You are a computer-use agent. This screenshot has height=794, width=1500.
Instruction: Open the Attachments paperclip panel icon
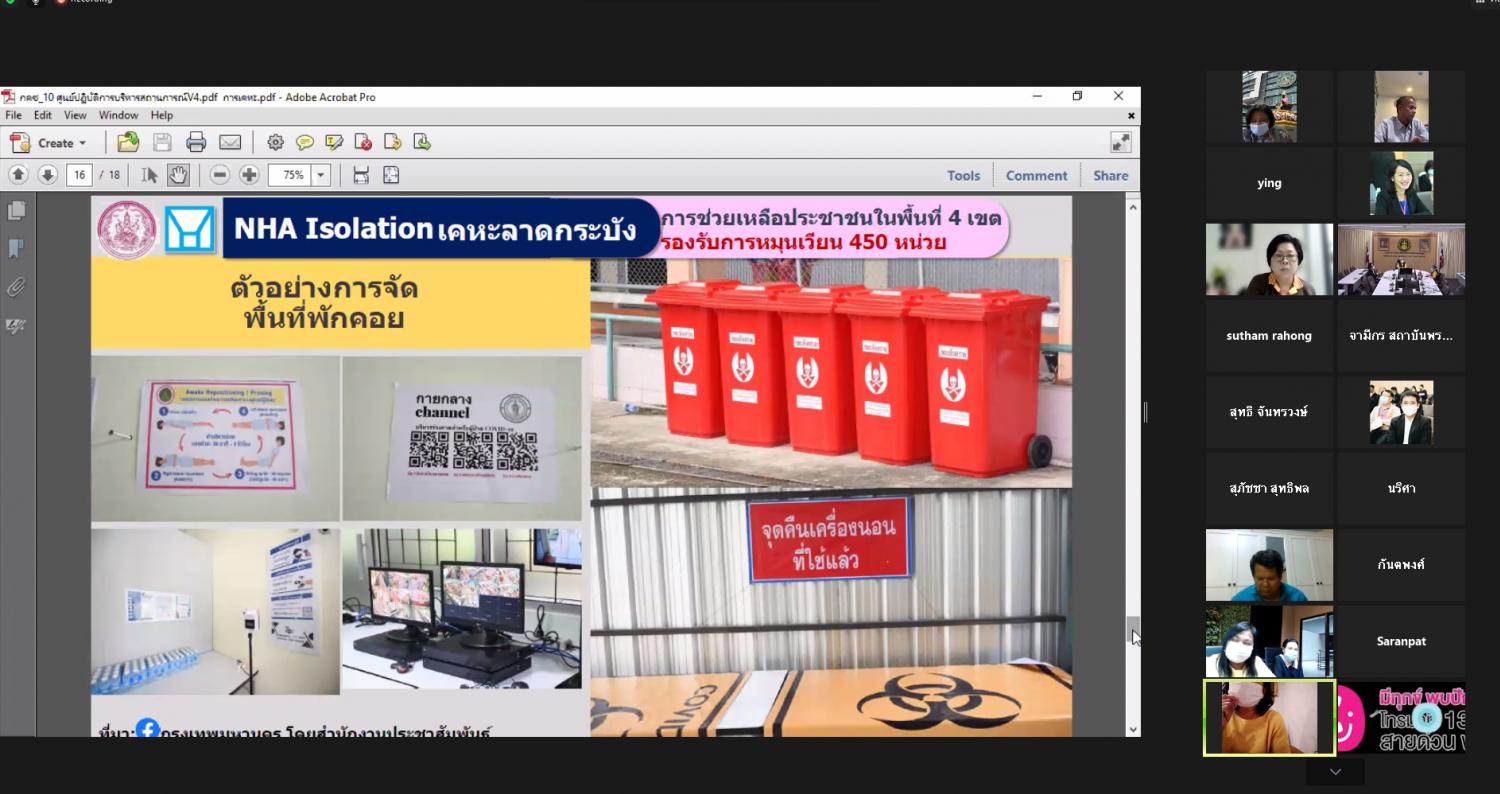(x=16, y=287)
